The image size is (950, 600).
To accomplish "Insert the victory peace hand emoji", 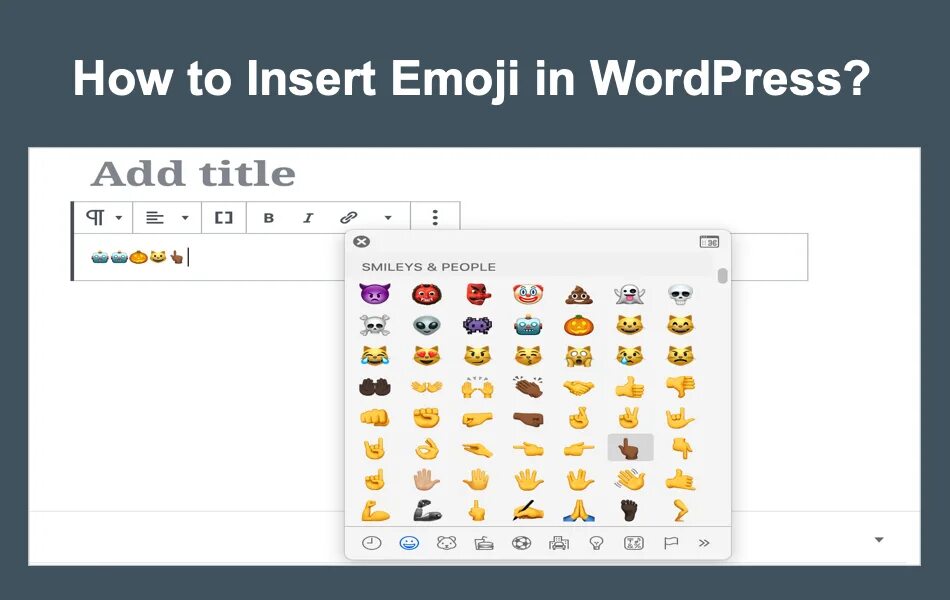I will 630,418.
